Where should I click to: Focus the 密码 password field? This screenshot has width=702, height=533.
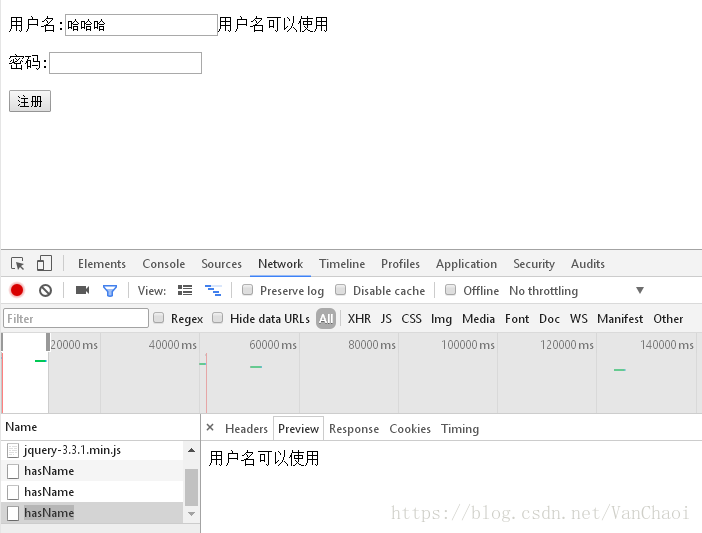pyautogui.click(x=125, y=63)
